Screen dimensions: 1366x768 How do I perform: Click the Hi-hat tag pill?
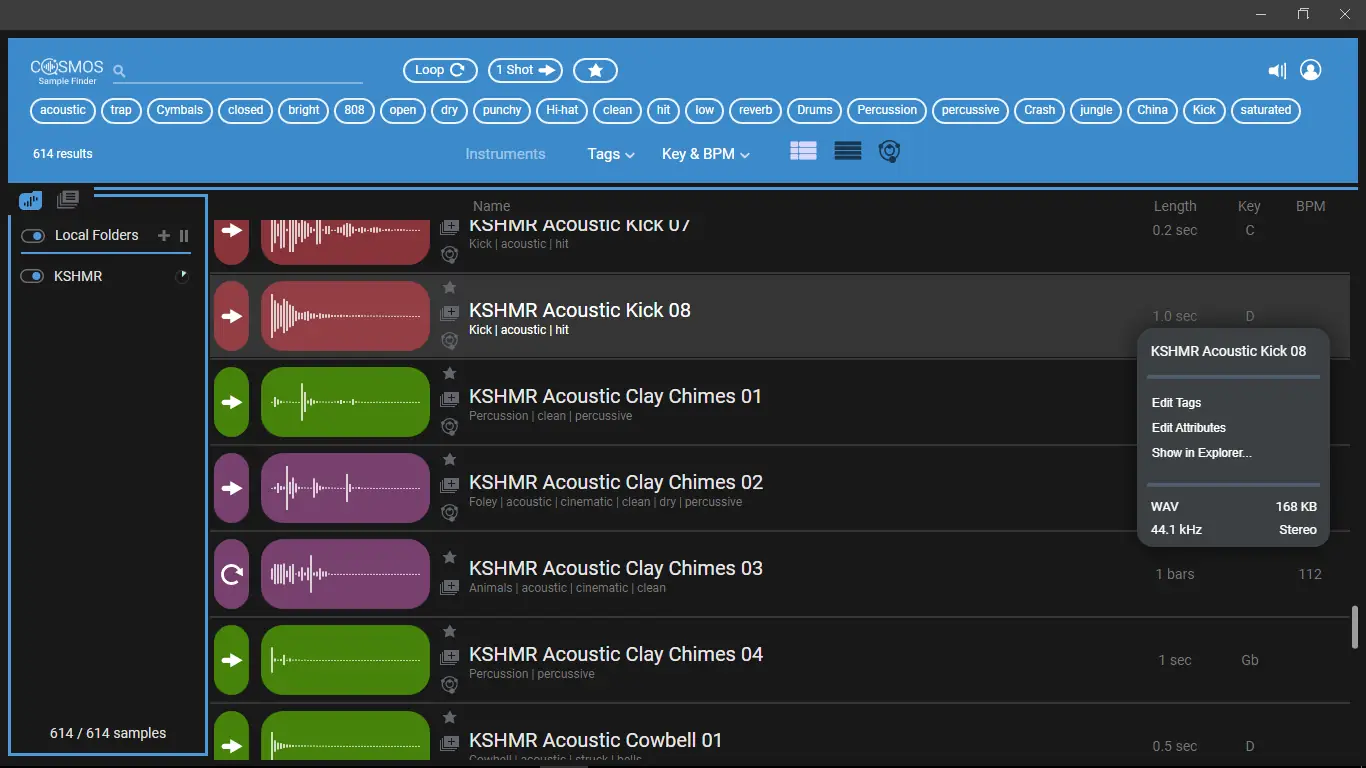[x=562, y=110]
